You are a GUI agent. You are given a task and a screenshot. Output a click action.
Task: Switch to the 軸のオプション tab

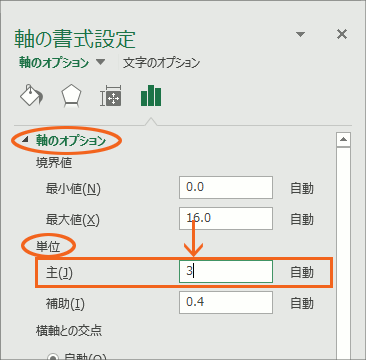coord(54,63)
